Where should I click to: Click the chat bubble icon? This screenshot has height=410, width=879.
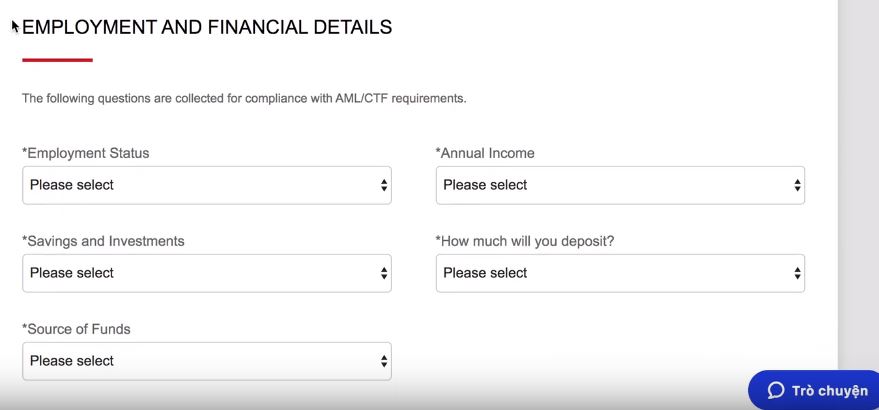tap(776, 390)
